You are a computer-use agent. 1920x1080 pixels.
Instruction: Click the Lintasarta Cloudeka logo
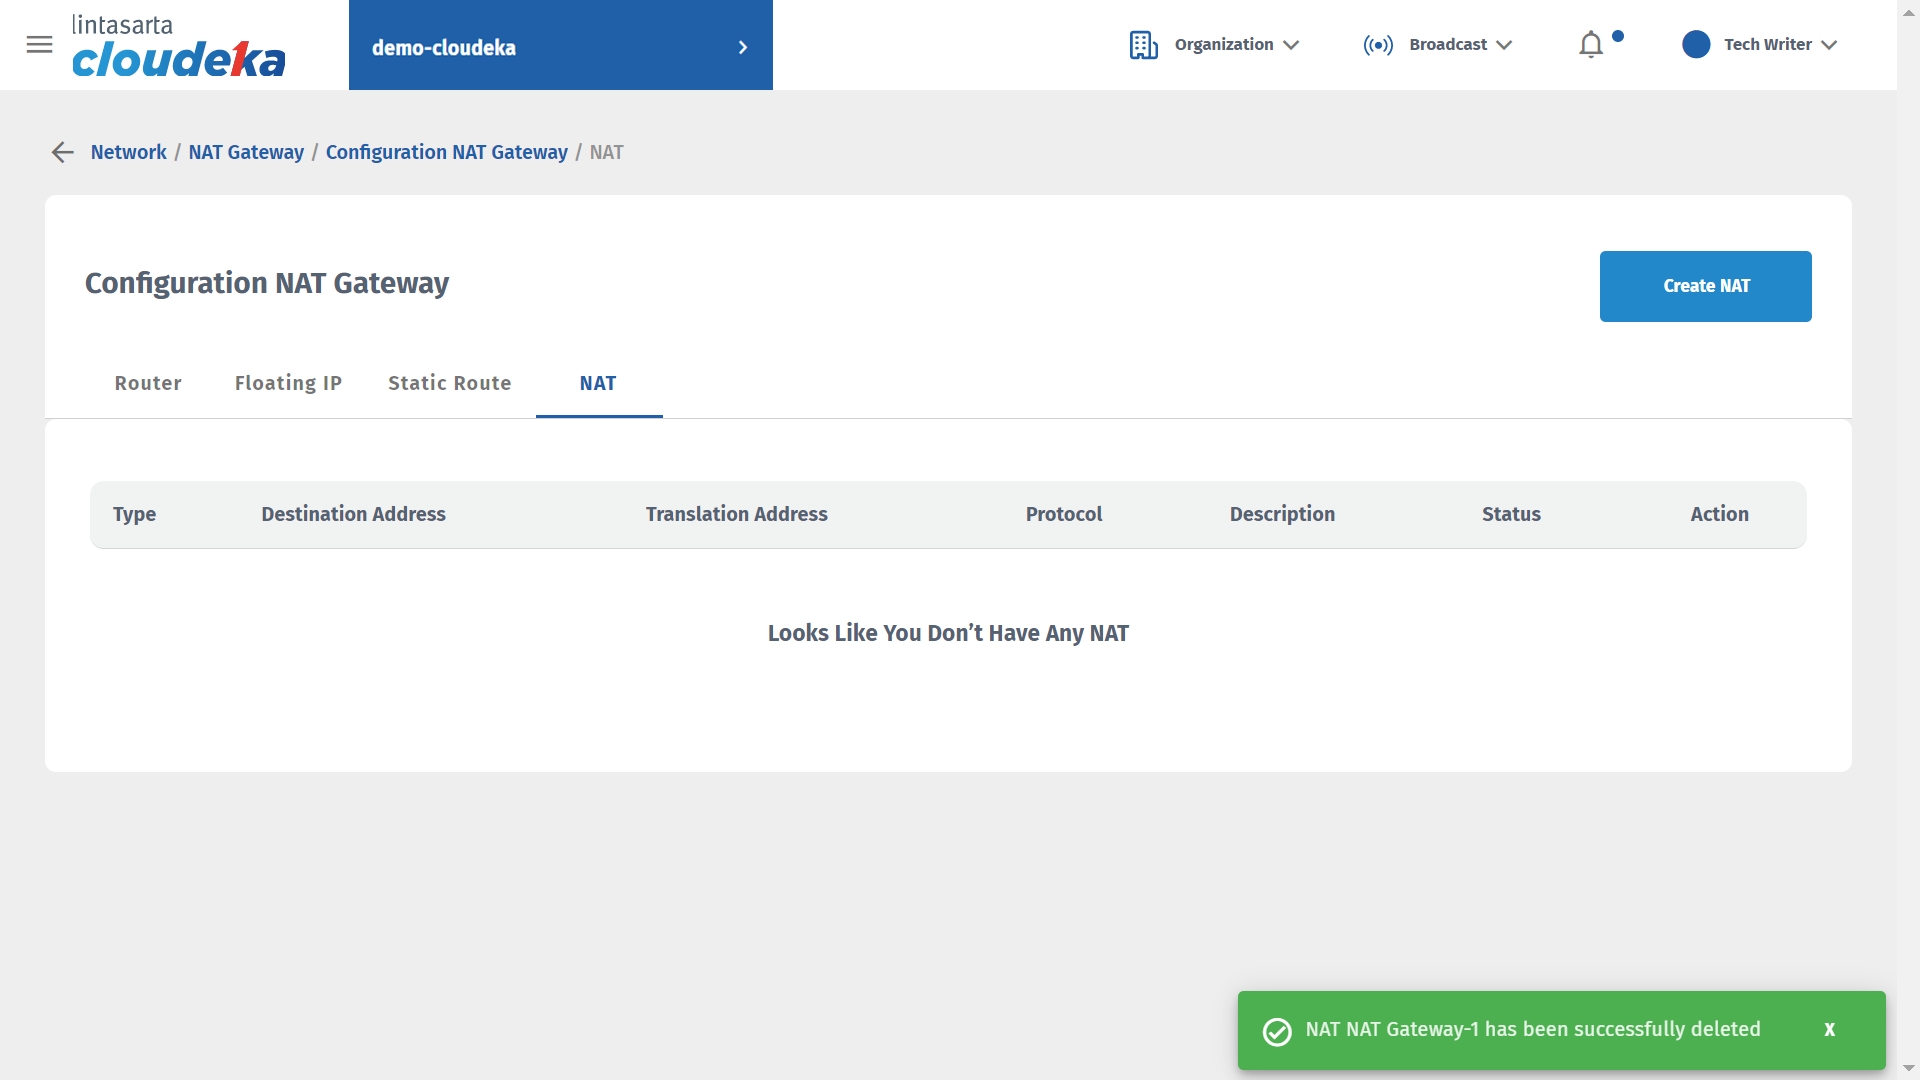178,46
